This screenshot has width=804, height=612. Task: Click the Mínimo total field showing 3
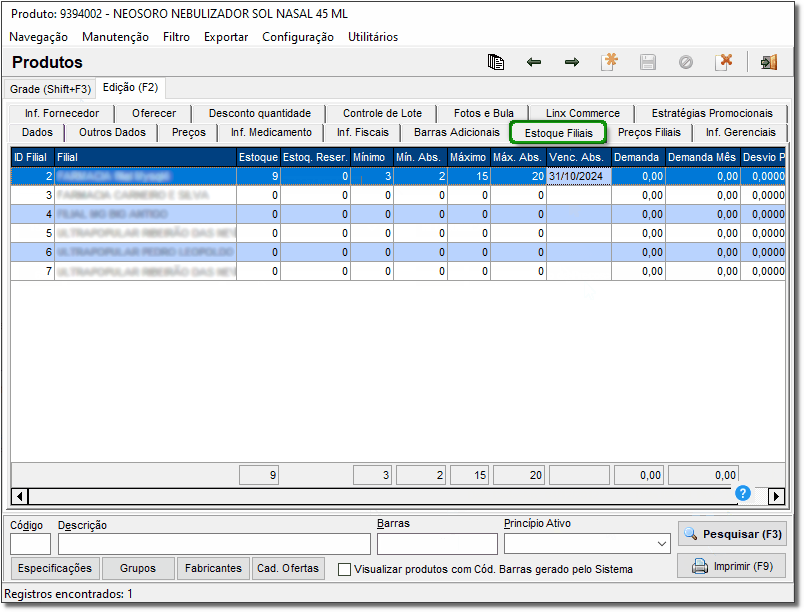coord(373,475)
